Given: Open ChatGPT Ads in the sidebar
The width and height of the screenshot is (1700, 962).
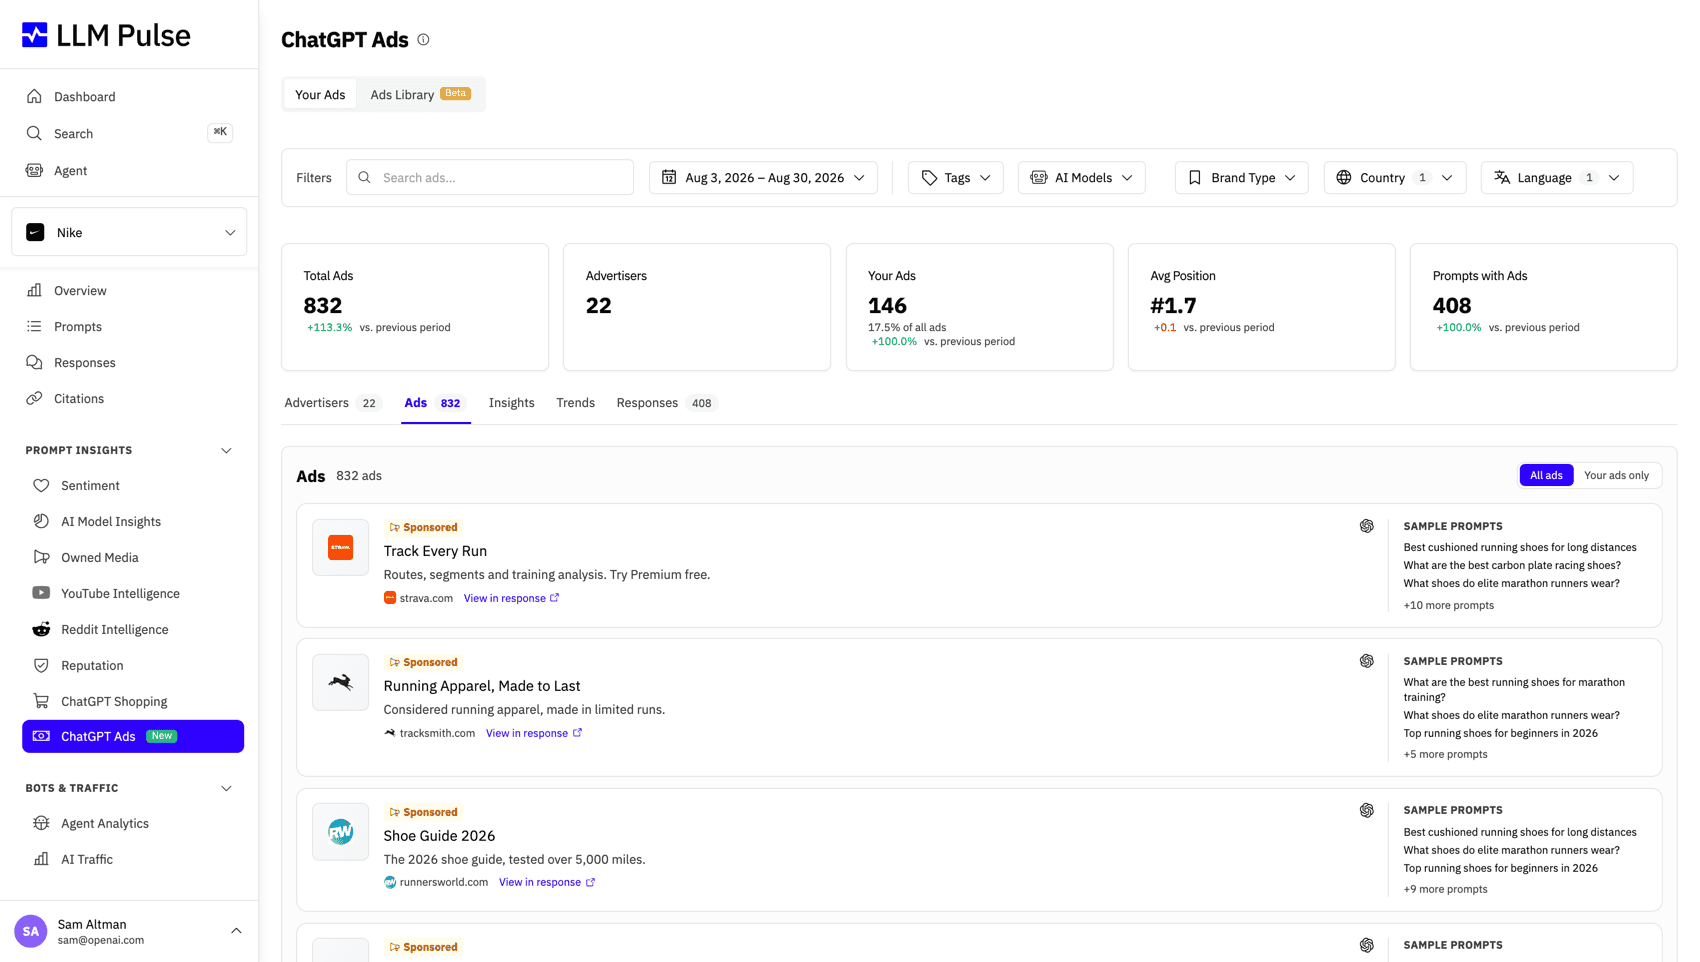Looking at the screenshot, I should 133,736.
